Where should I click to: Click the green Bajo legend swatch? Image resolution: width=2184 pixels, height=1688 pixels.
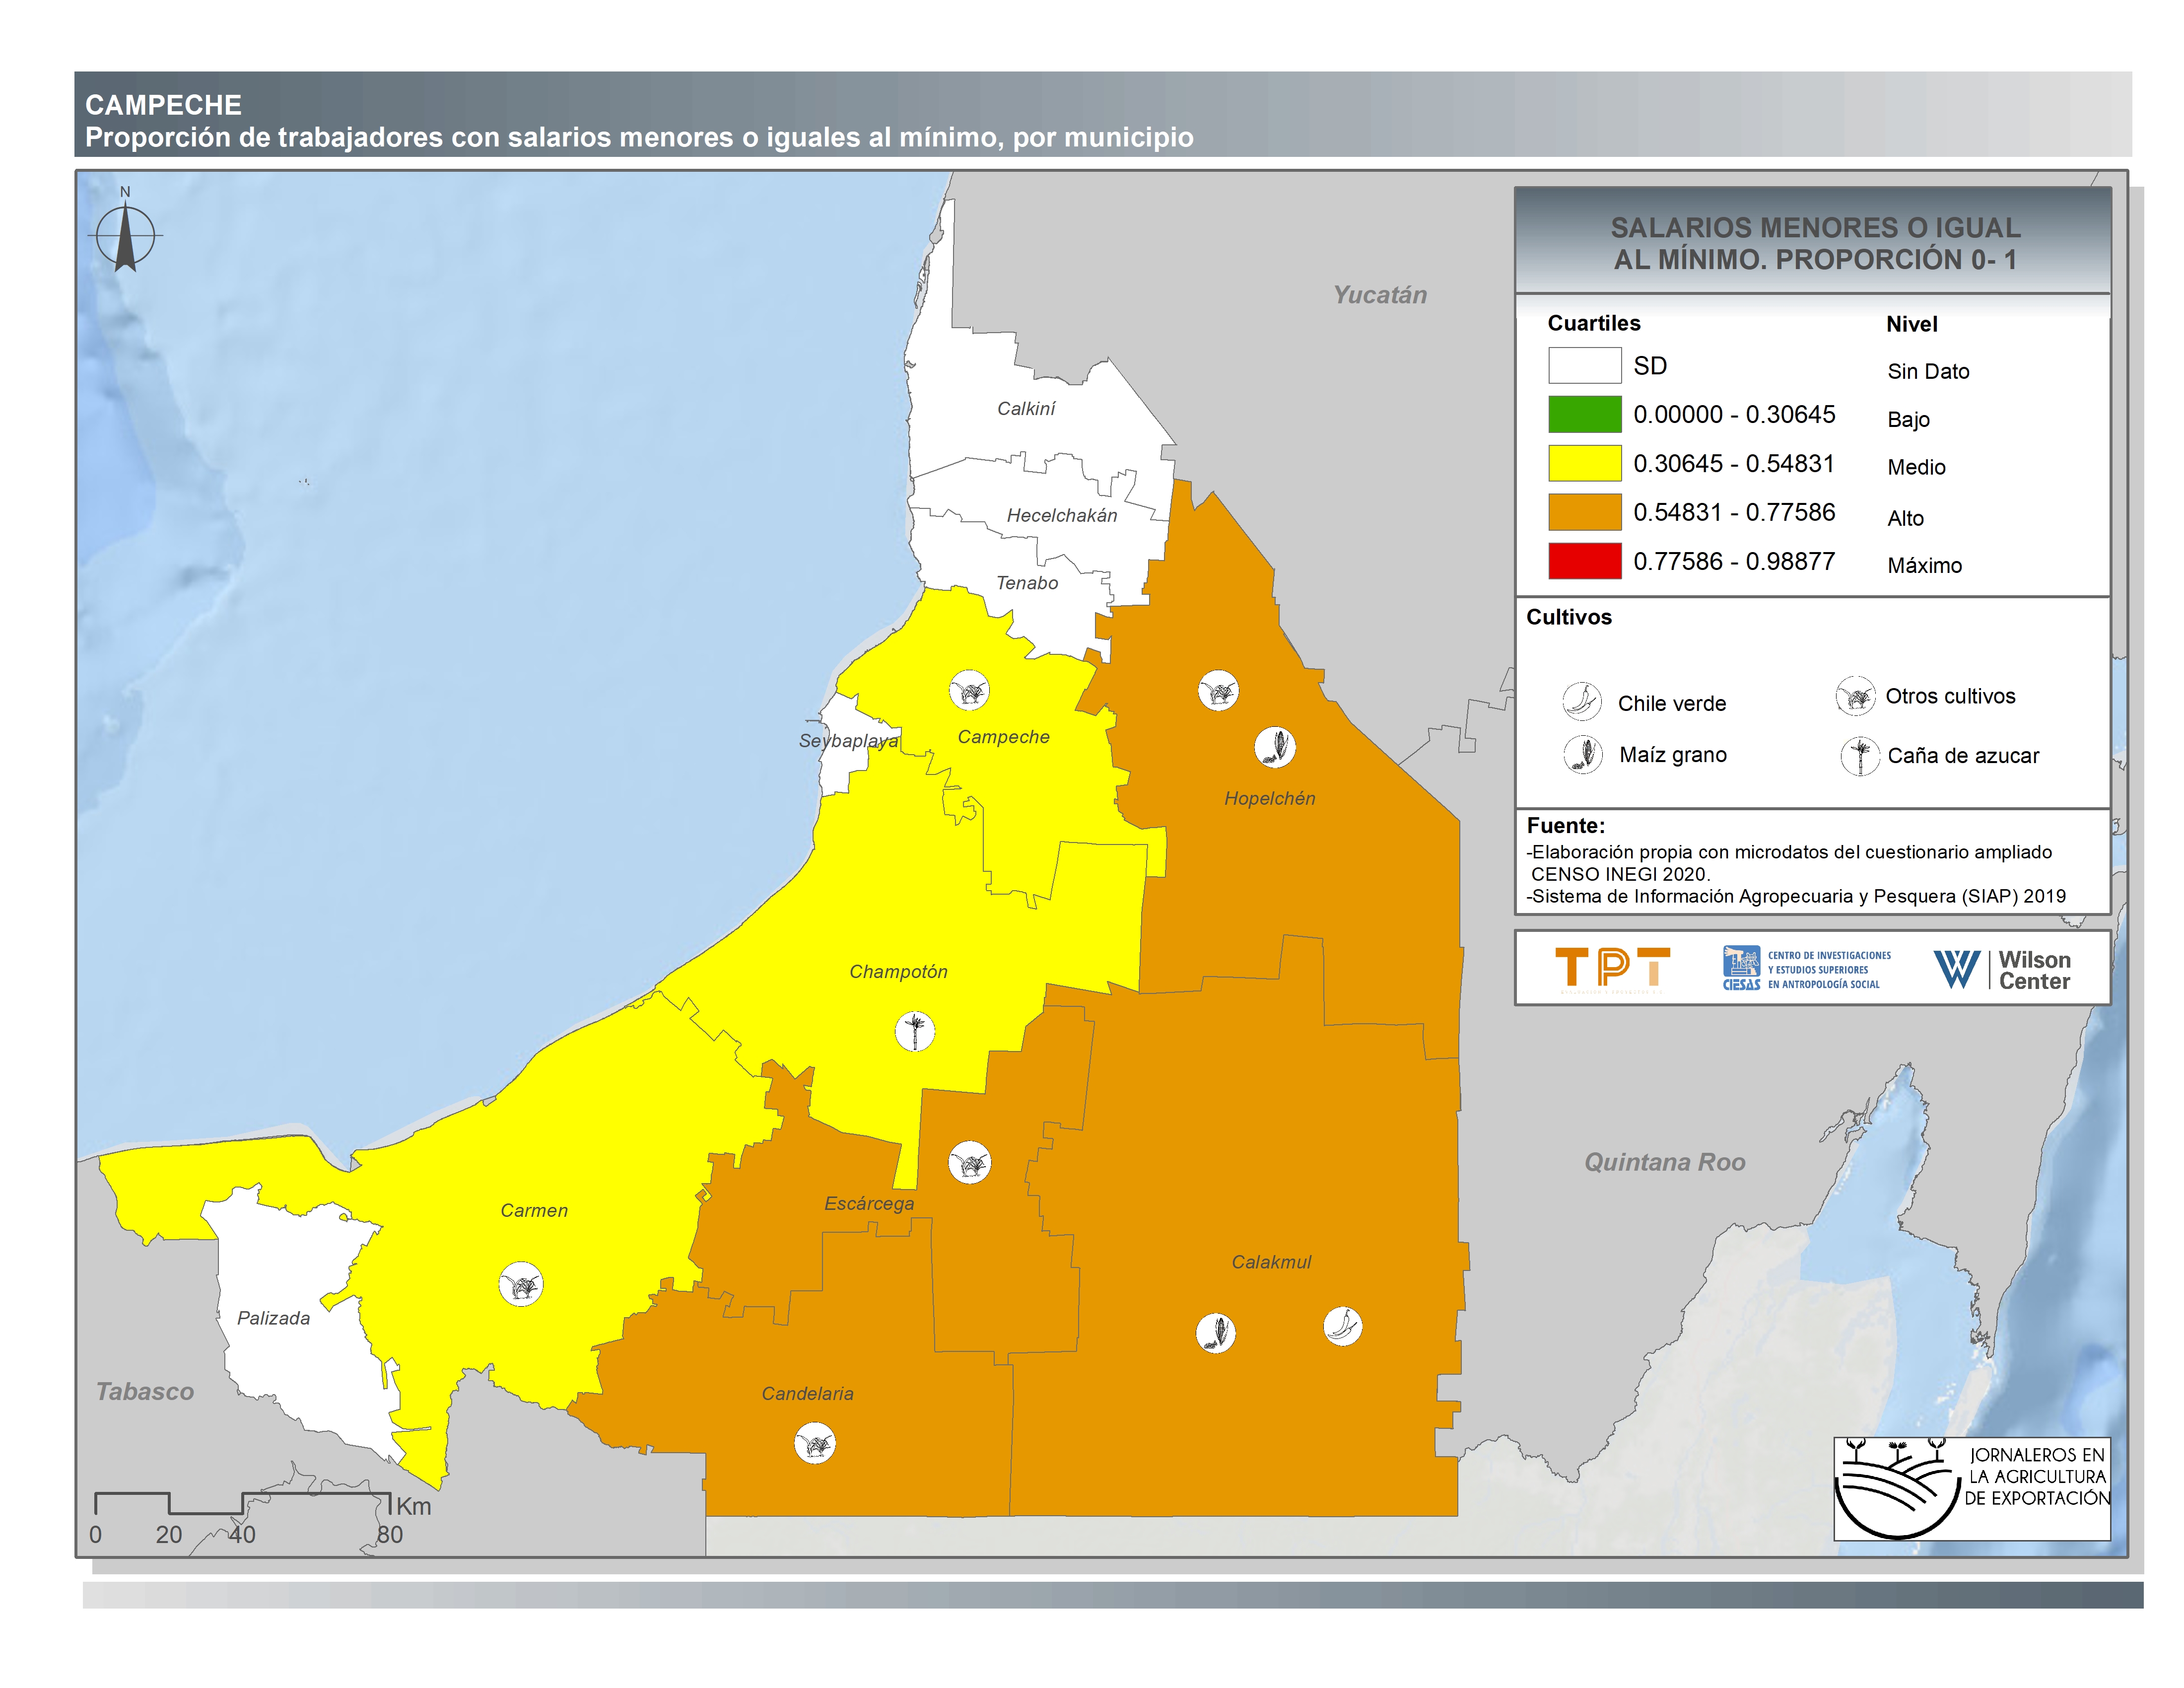1584,414
